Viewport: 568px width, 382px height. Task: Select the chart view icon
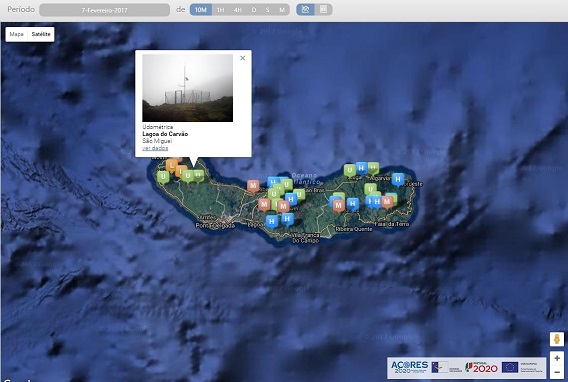coord(305,10)
